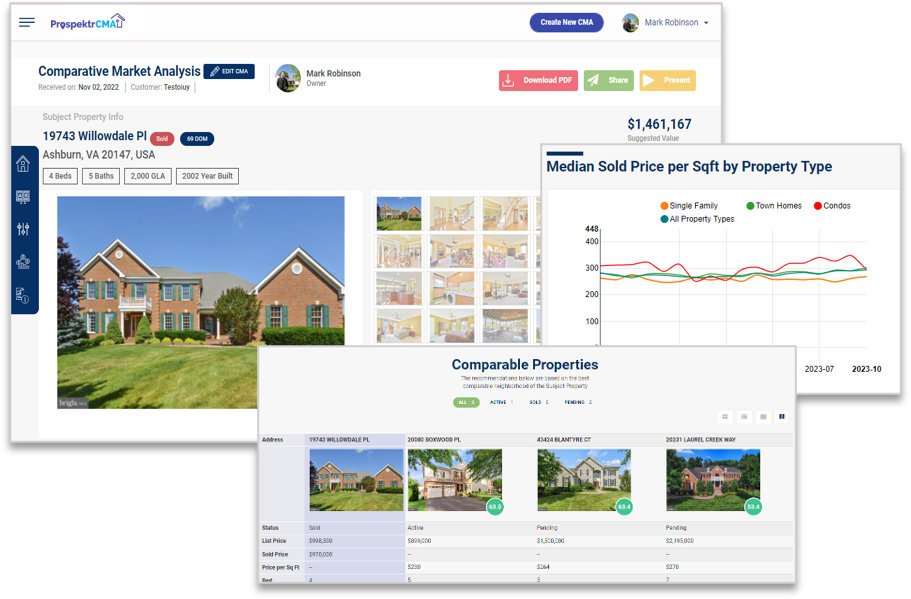Toggle Single Family legend in chart
Screen dimensions: 911x599
coord(689,206)
